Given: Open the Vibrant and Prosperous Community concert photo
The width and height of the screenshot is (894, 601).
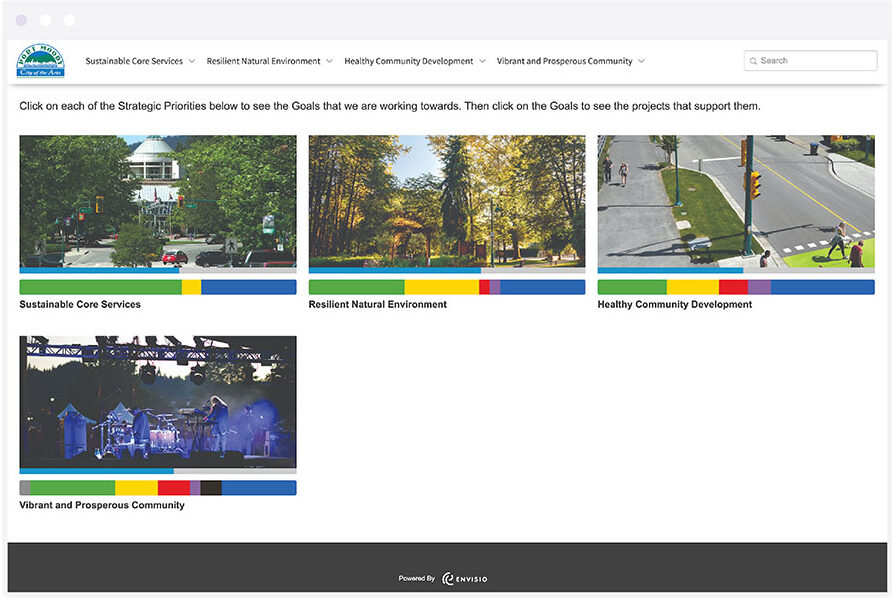Looking at the screenshot, I should coord(158,402).
